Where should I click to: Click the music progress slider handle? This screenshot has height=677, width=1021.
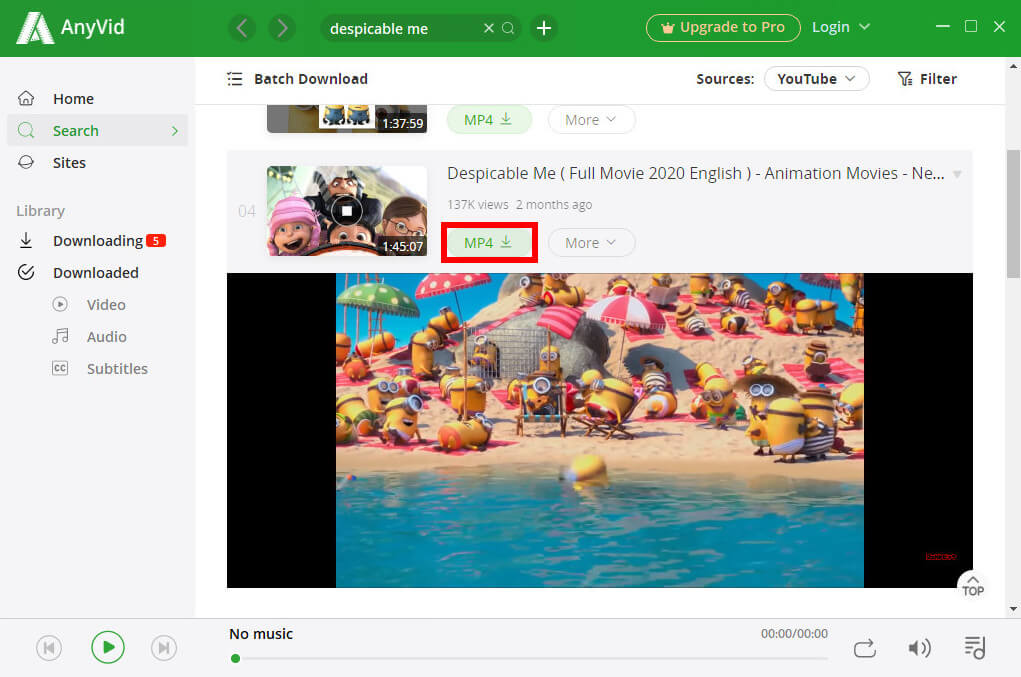(236, 659)
